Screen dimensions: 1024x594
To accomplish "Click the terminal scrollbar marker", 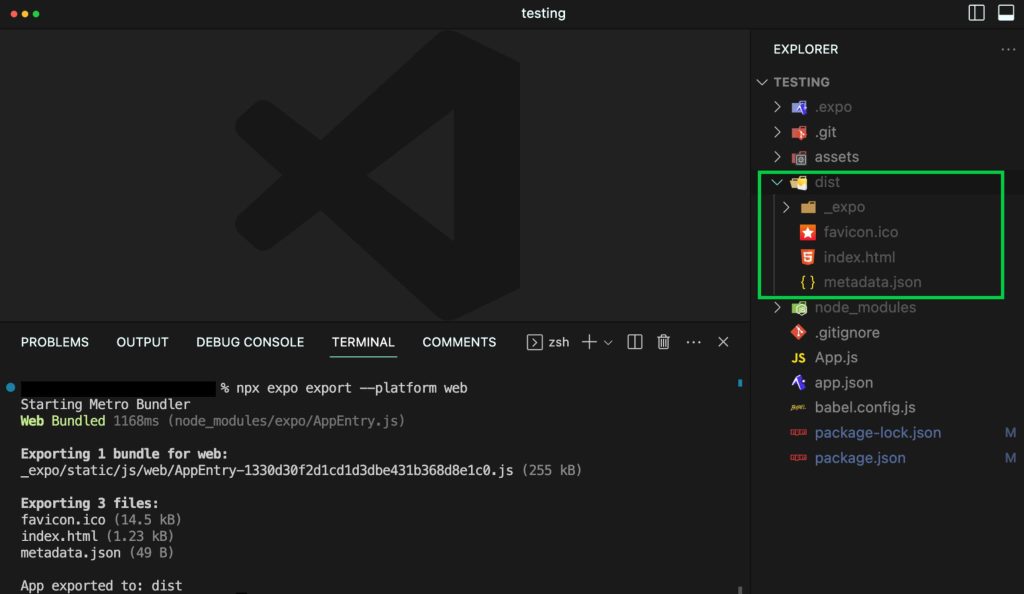I will [740, 383].
